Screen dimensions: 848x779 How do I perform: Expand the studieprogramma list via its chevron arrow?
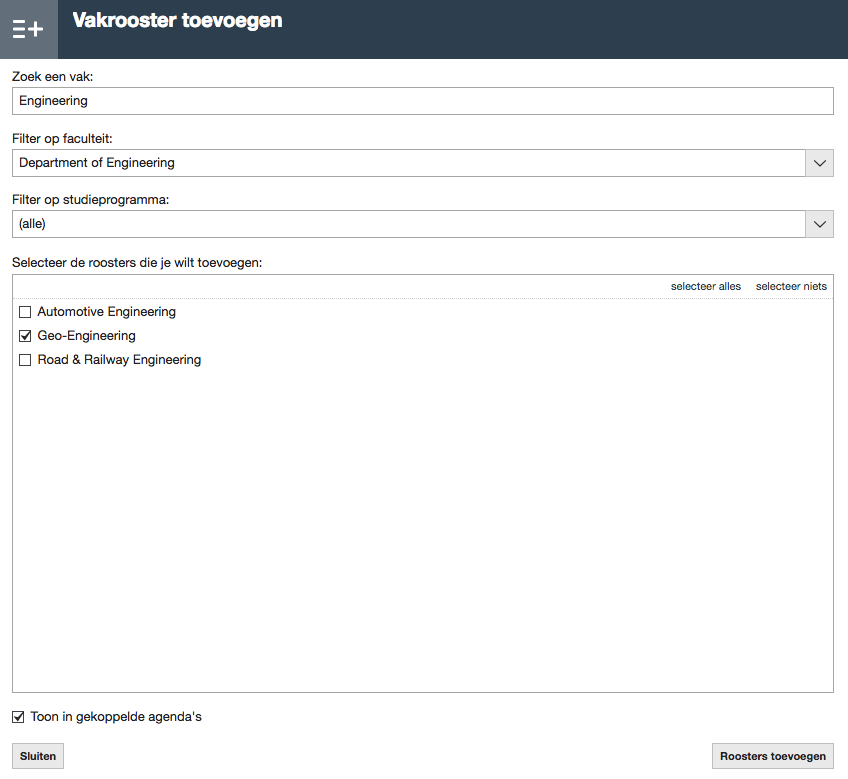point(819,224)
